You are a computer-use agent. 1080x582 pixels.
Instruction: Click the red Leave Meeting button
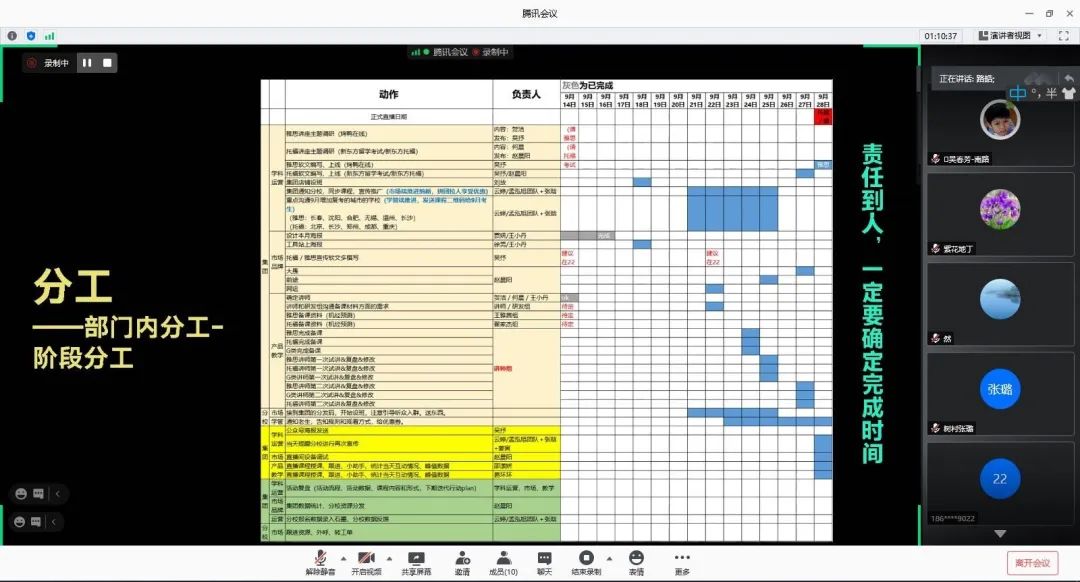[1035, 563]
